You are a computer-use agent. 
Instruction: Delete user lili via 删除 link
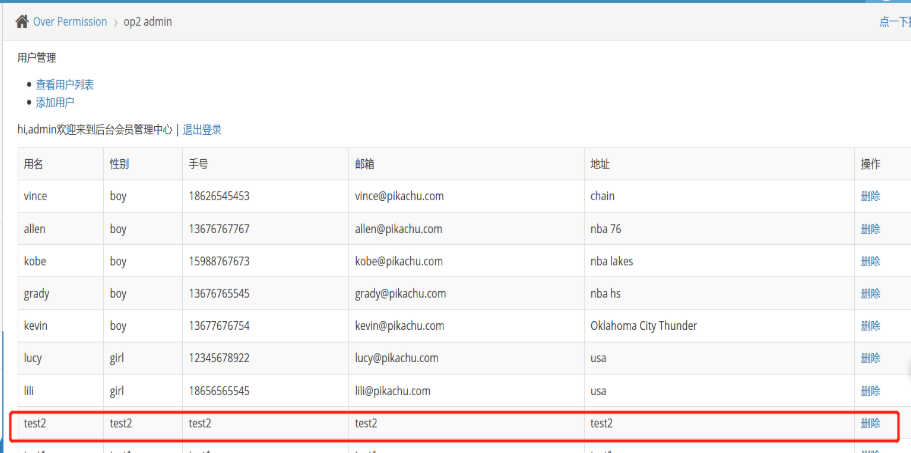pyautogui.click(x=870, y=391)
